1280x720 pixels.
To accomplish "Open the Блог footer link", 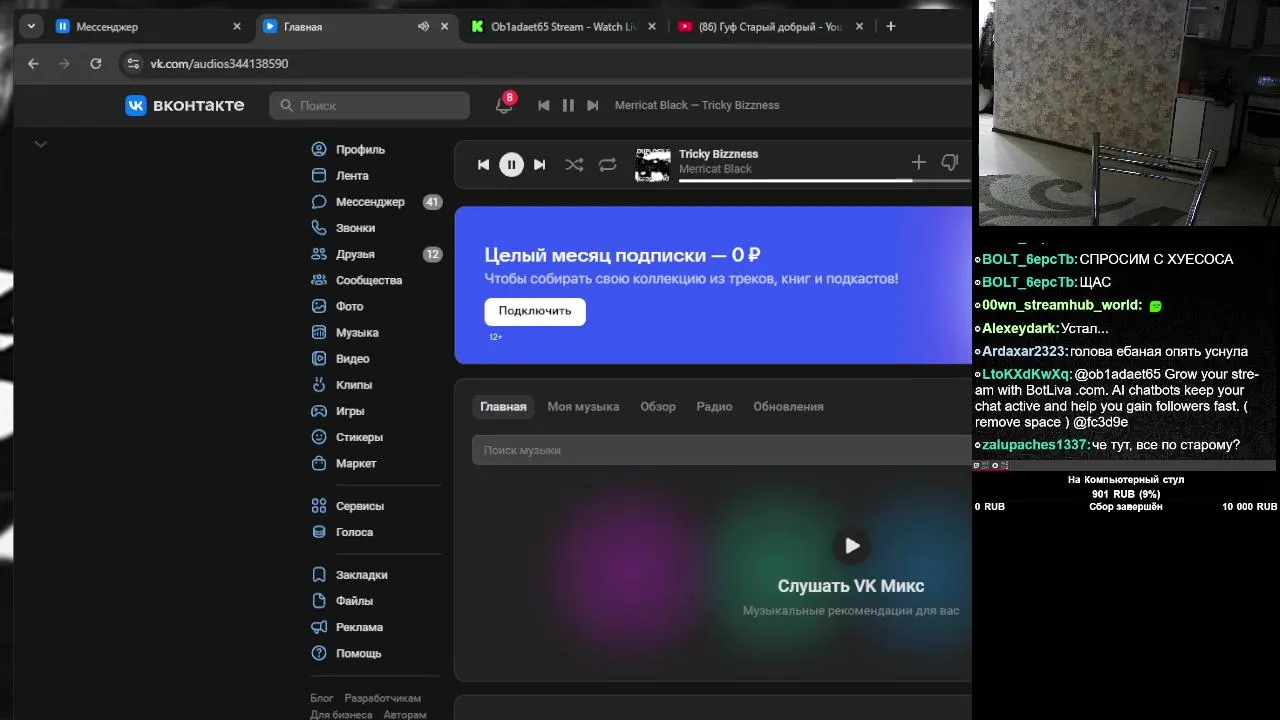I will (322, 698).
